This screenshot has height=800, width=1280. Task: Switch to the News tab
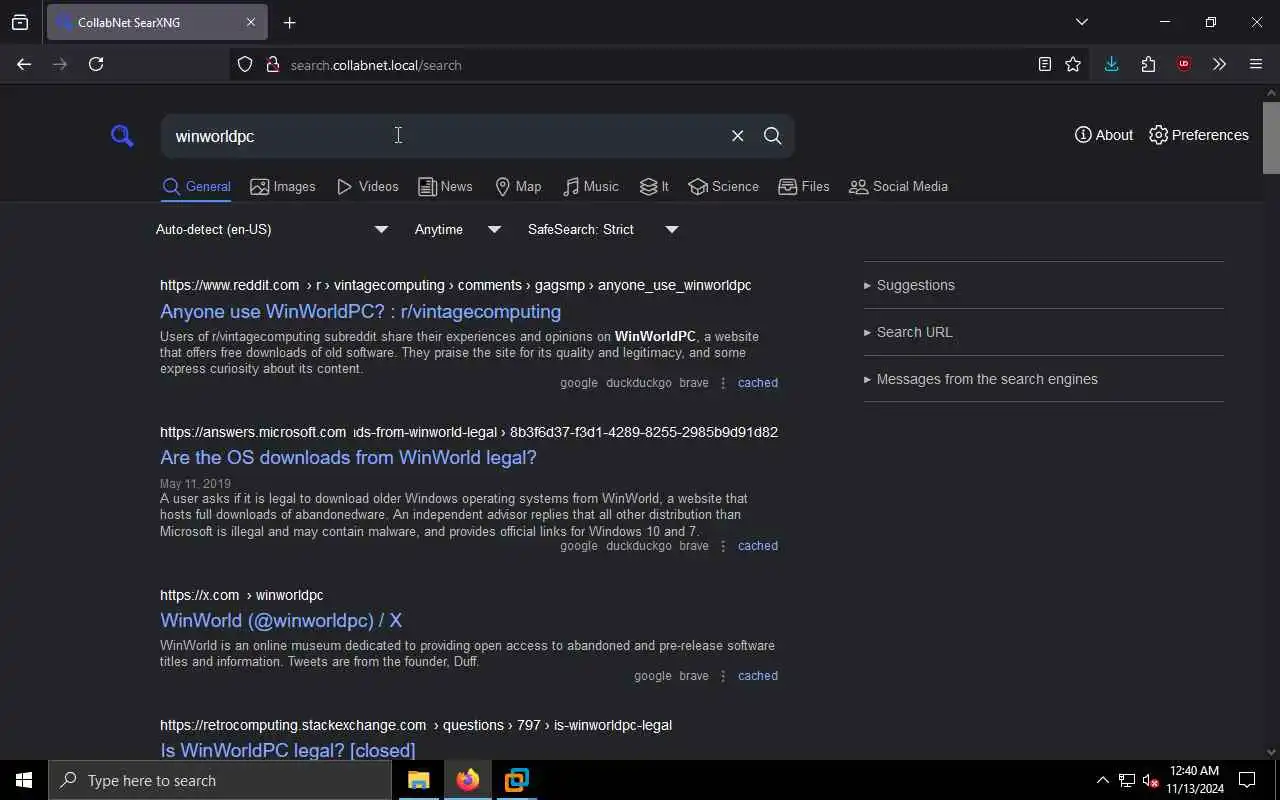tap(445, 186)
